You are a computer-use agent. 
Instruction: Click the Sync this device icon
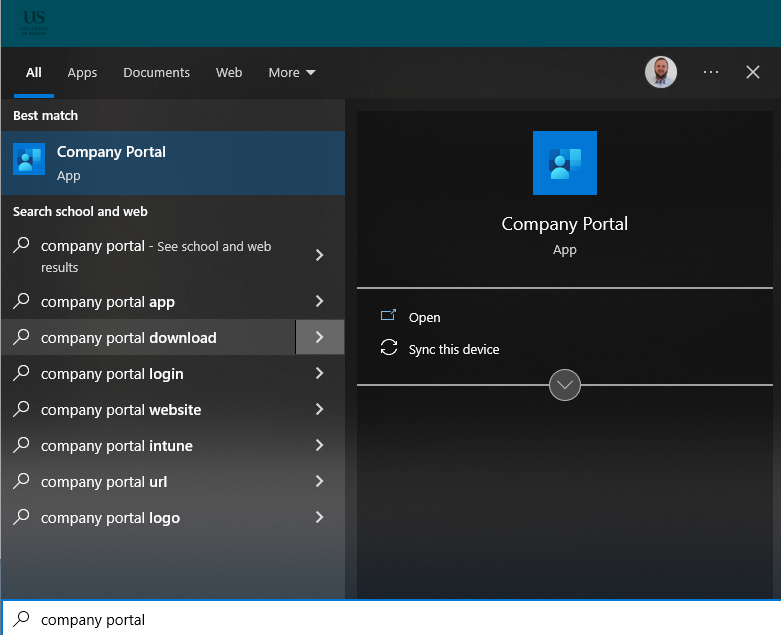coord(389,348)
